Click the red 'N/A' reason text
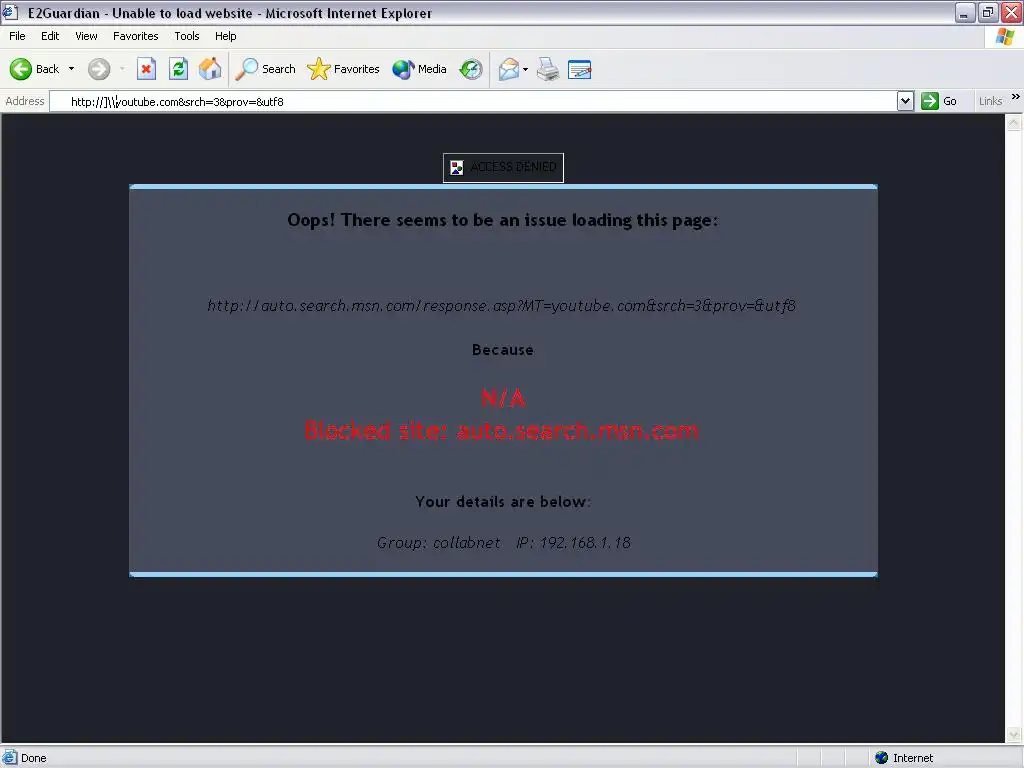 point(503,398)
